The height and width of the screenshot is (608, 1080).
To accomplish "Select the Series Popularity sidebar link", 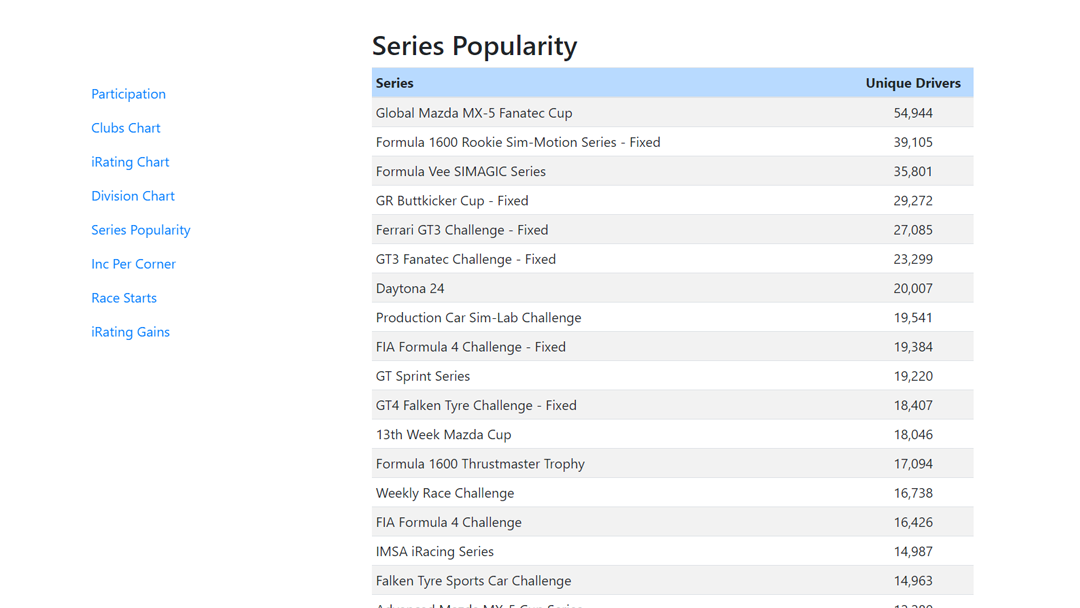I will click(x=140, y=229).
